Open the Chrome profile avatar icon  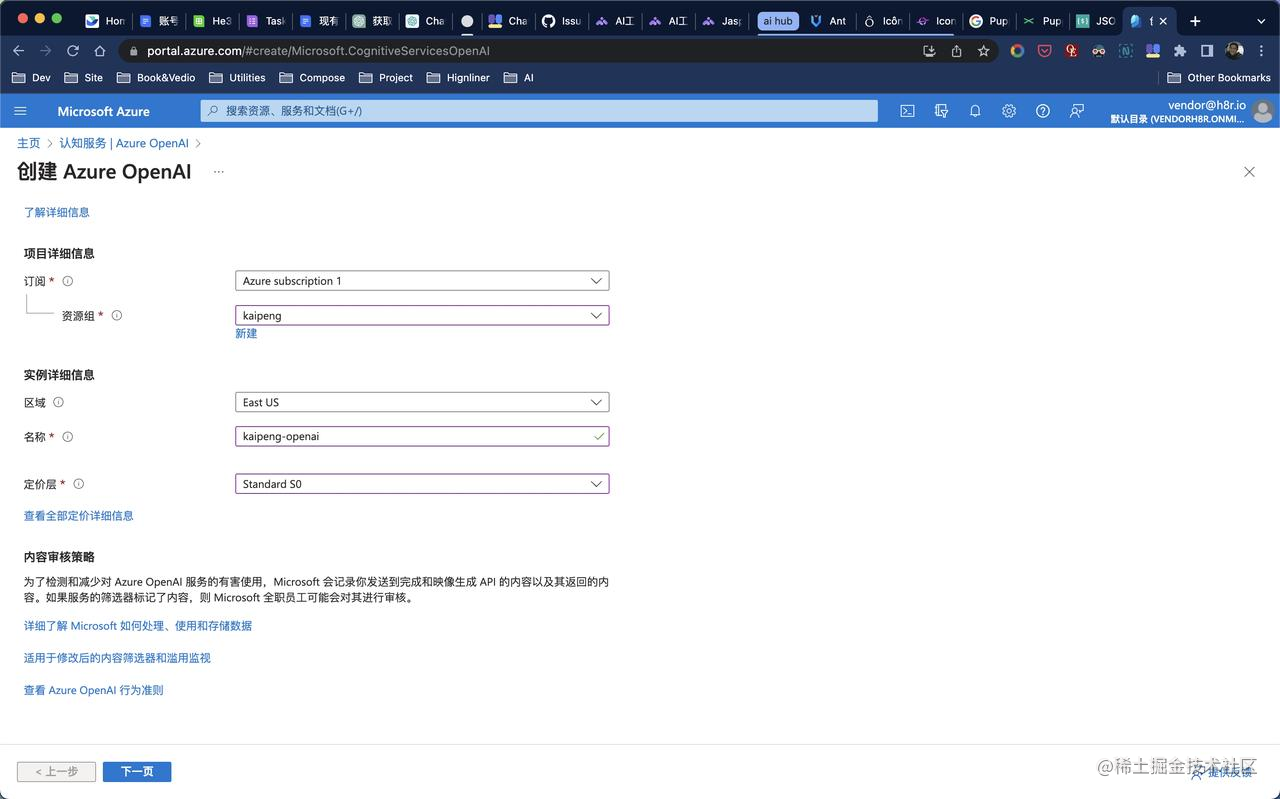(x=1234, y=50)
